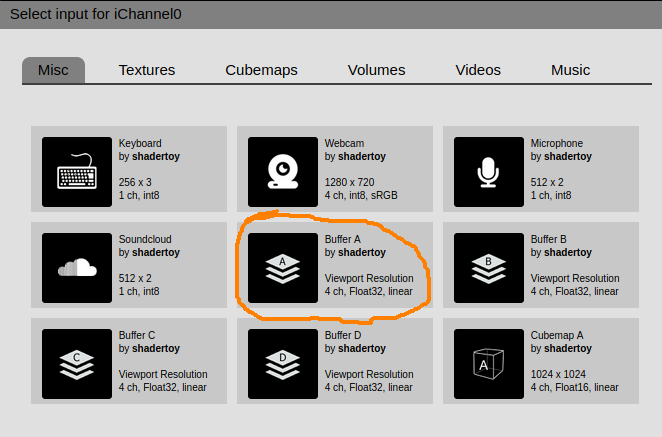Click the "Soundcloud" title text

pos(145,239)
